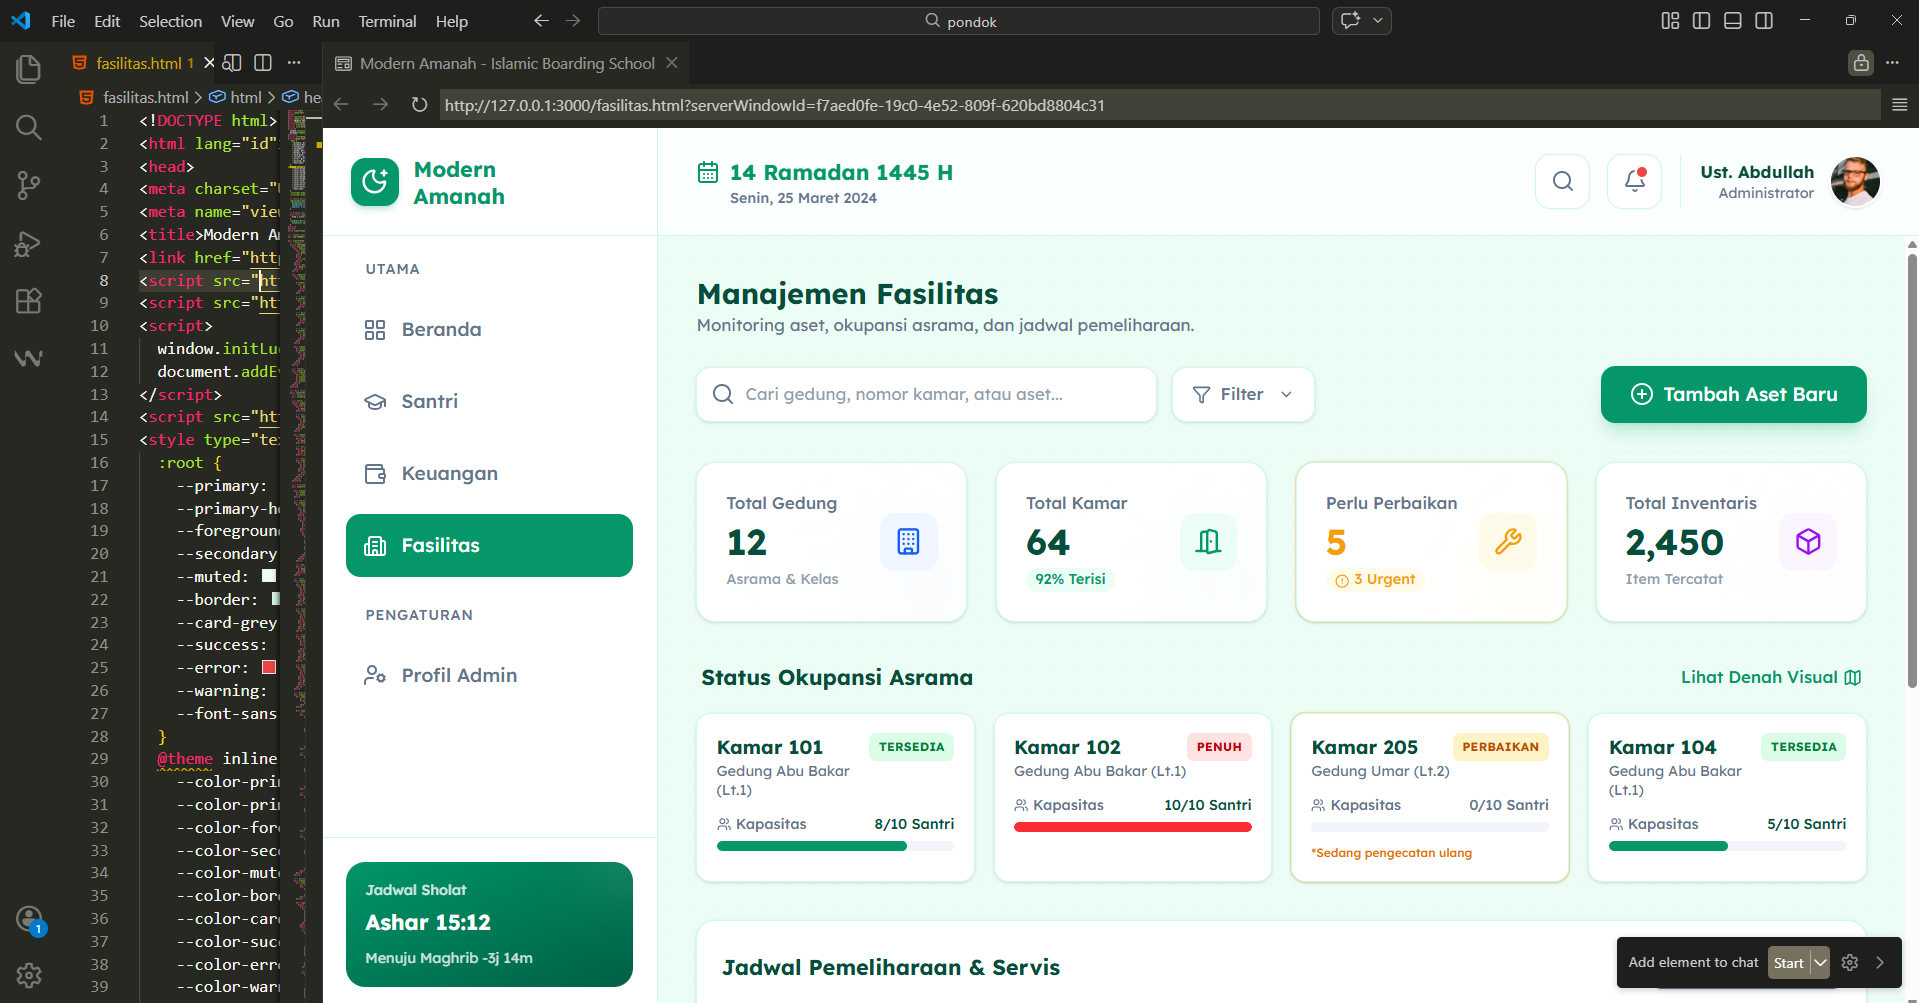Open the Source Control view
This screenshot has height=1003, width=1919.
click(28, 185)
